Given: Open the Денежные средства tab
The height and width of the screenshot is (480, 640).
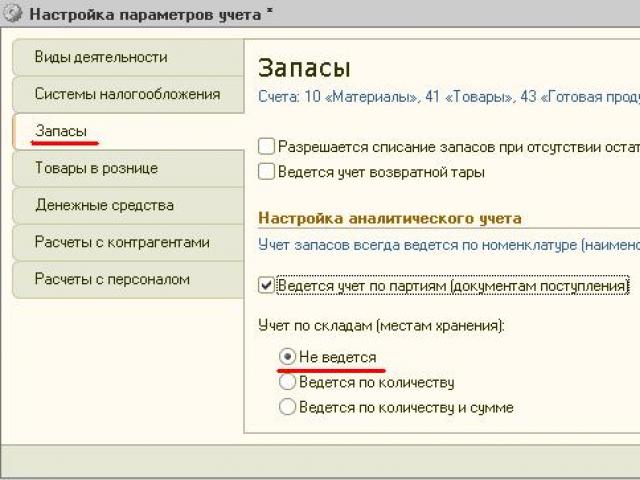Looking at the screenshot, I should click(x=104, y=205).
